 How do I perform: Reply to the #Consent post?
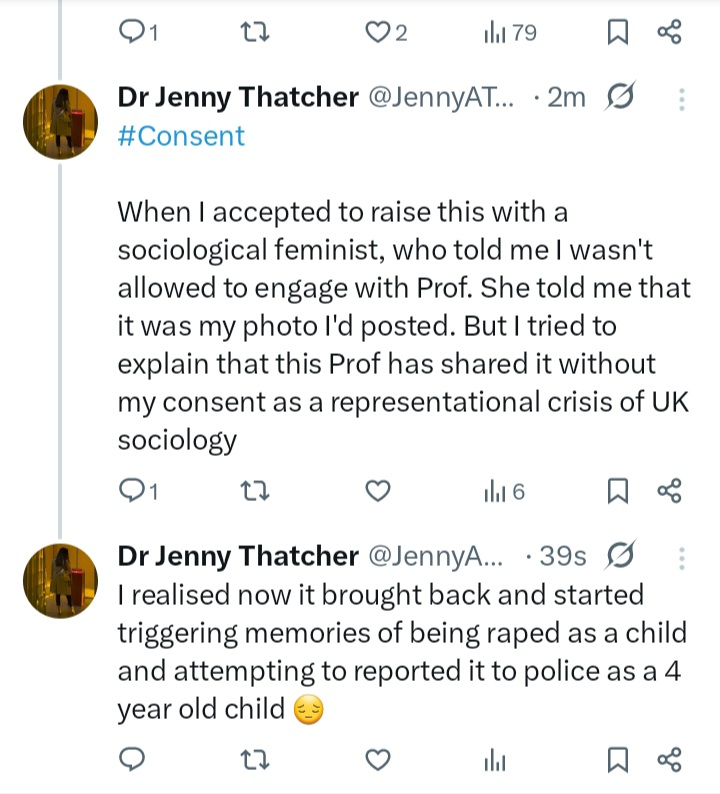pyautogui.click(x=133, y=490)
